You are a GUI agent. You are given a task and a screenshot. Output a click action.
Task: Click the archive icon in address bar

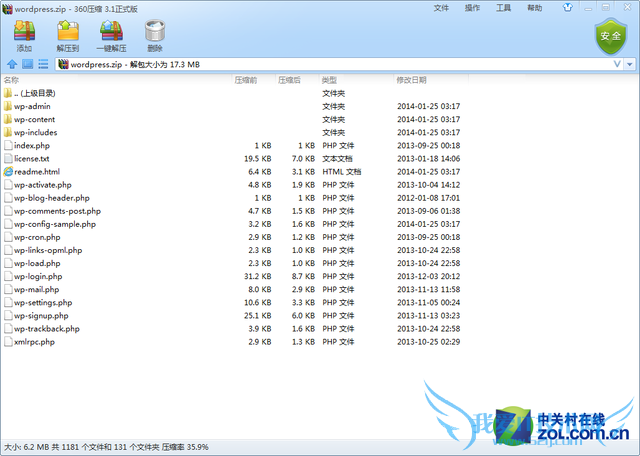click(63, 64)
